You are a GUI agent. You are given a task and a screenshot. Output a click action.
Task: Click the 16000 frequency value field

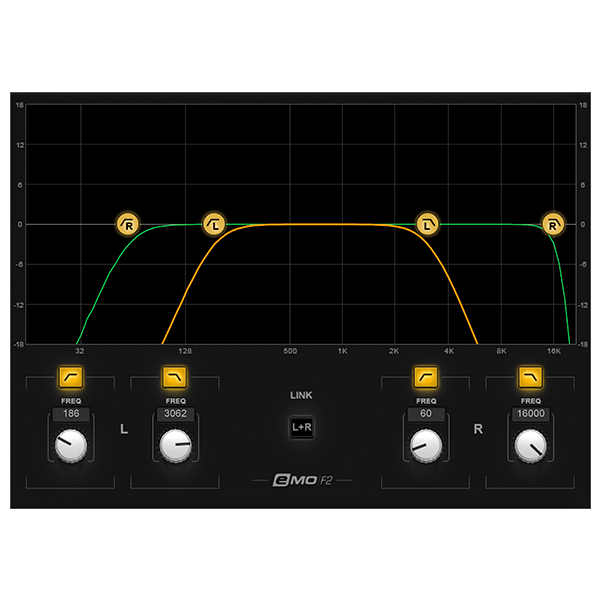click(529, 413)
